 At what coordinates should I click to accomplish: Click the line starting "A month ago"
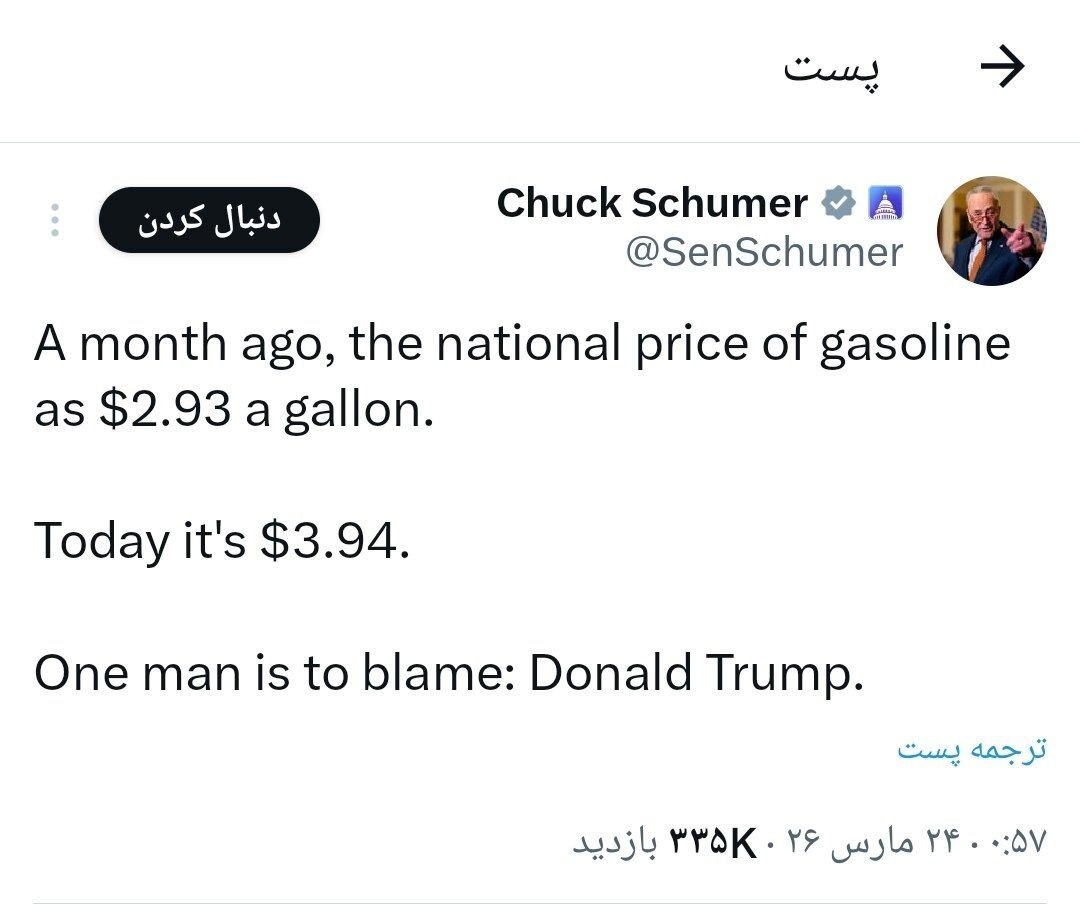(x=522, y=344)
